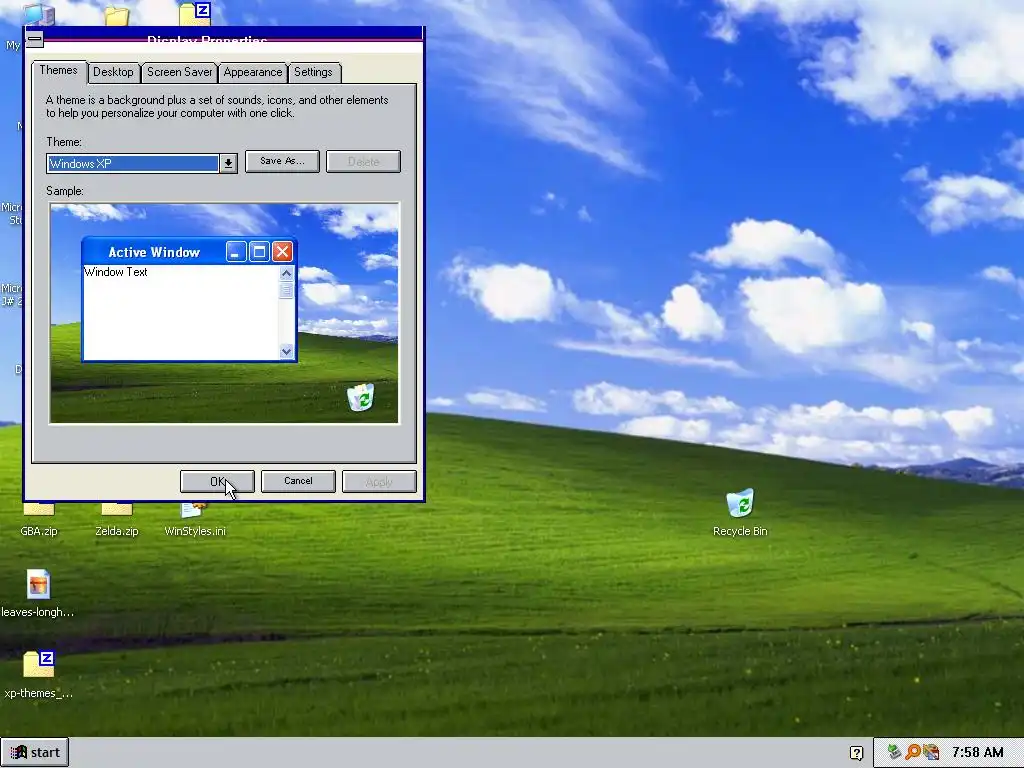Image resolution: width=1024 pixels, height=768 pixels.
Task: Click the sample Active Window maximize button
Action: (259, 251)
